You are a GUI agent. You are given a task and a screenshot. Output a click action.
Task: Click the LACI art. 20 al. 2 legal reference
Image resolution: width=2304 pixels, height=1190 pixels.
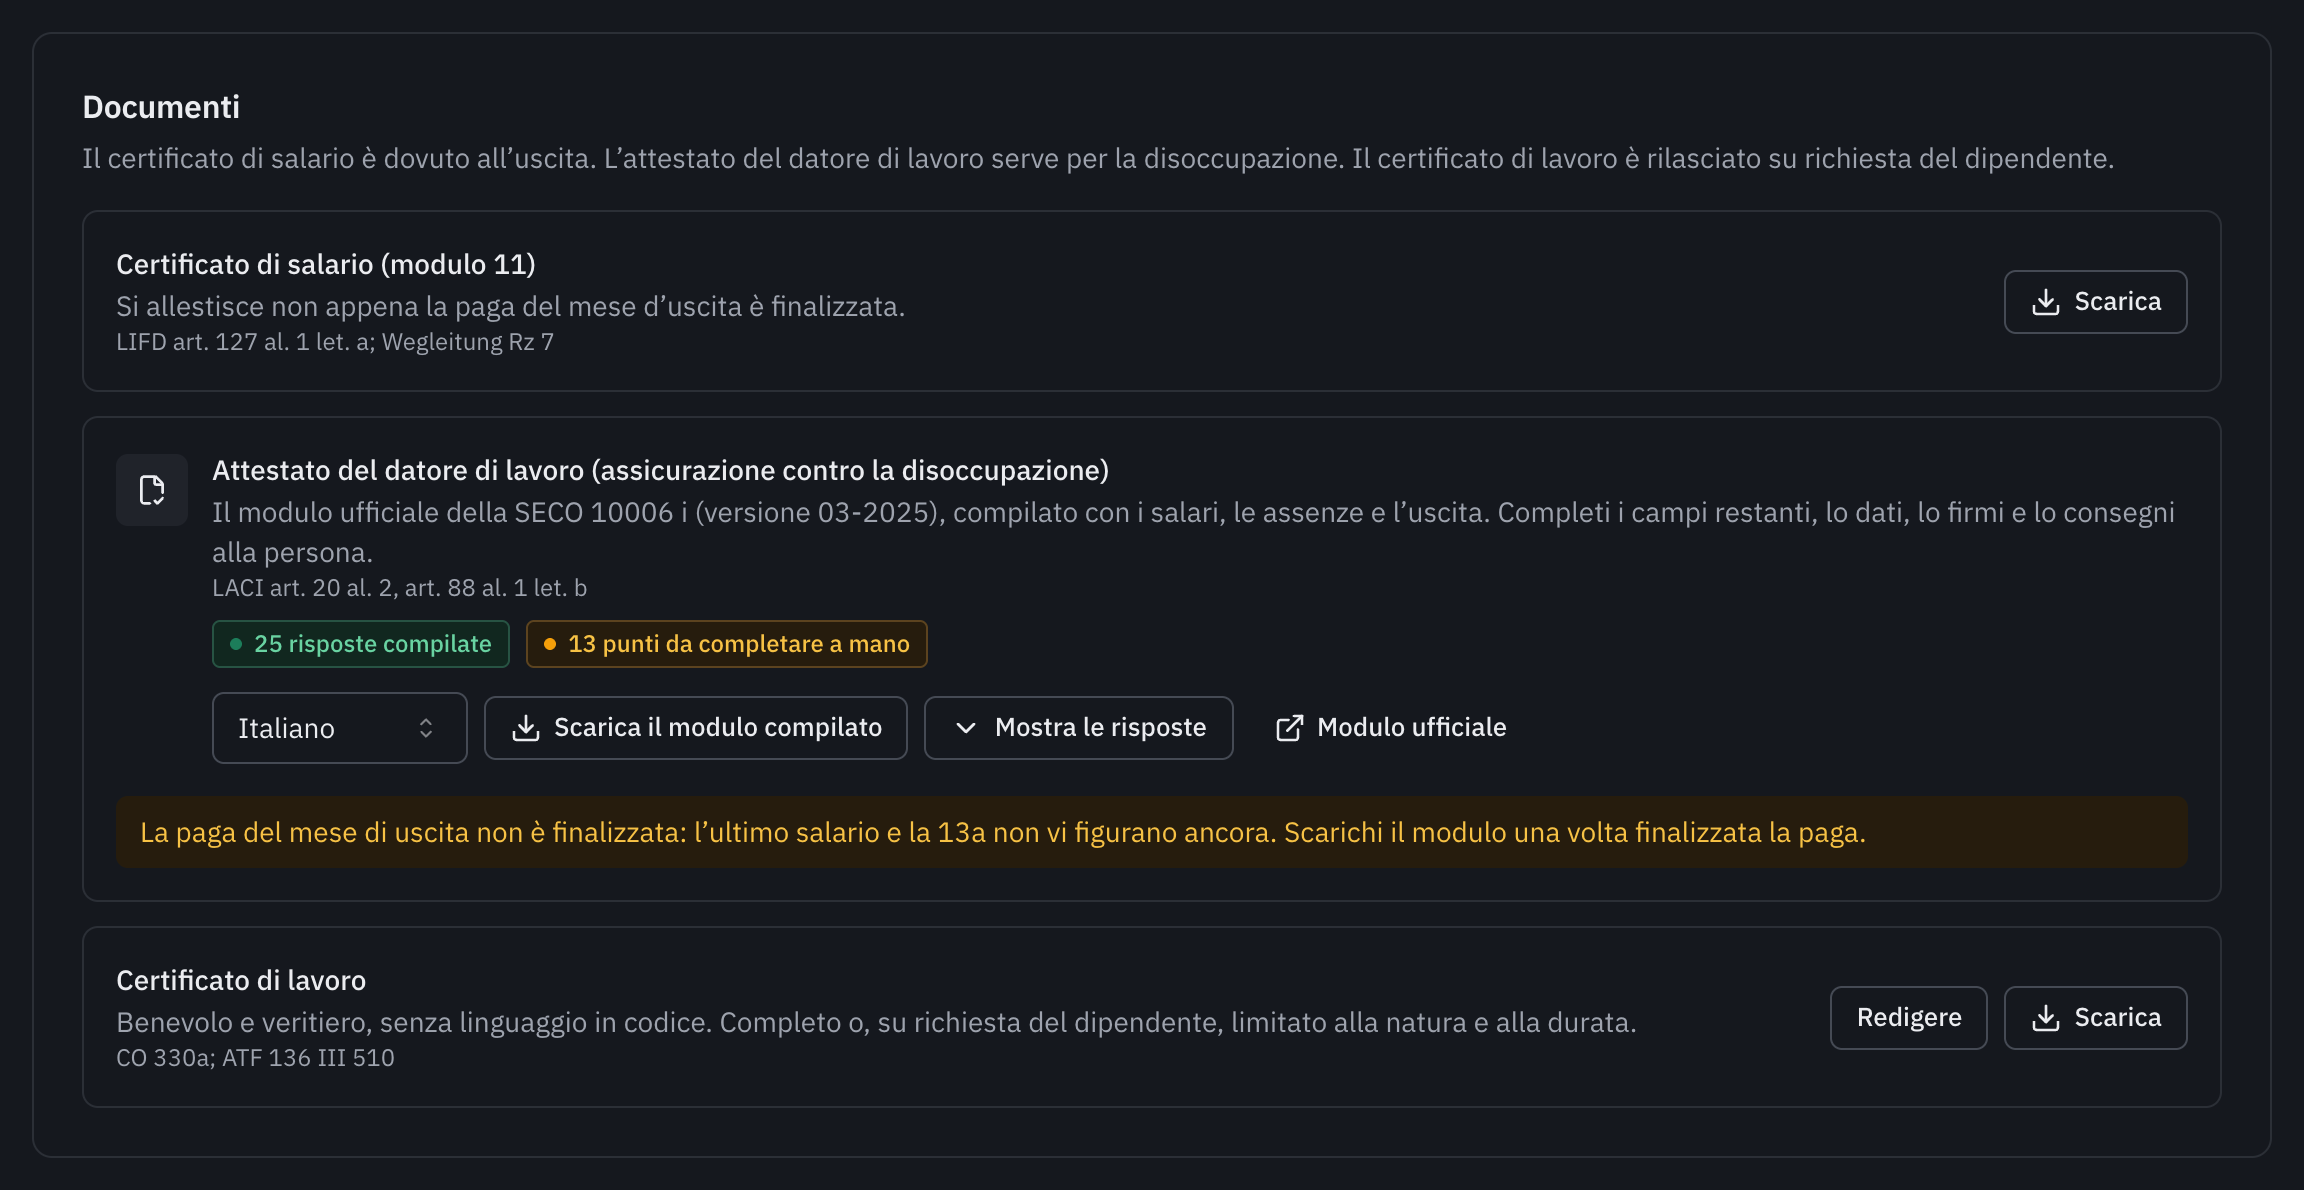tap(399, 588)
